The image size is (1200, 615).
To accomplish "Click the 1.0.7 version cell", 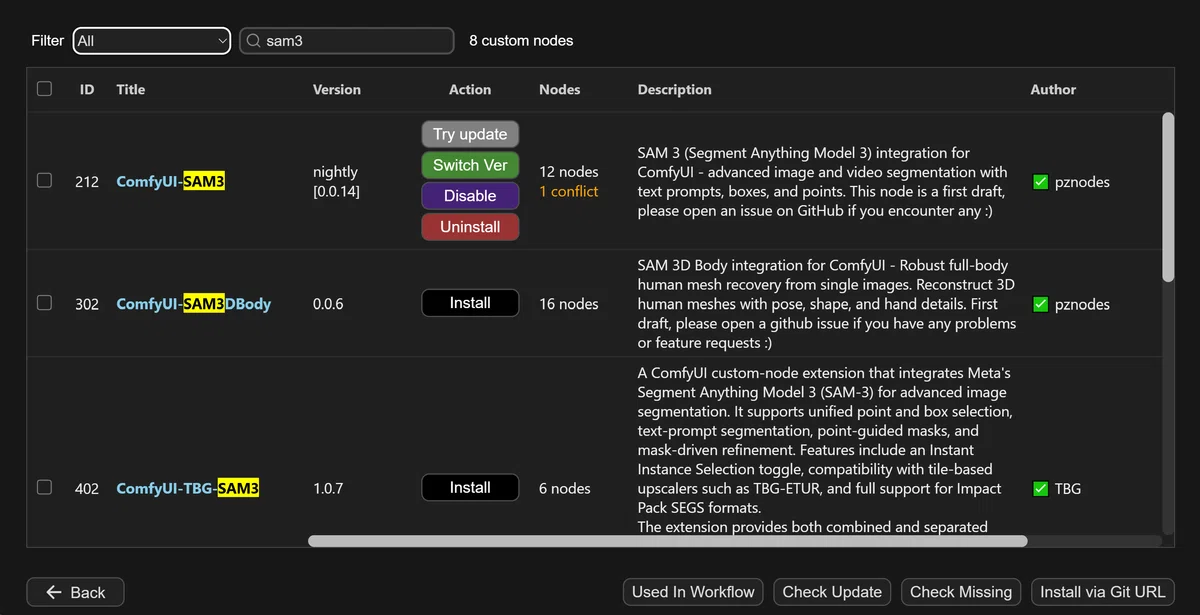I will click(x=328, y=489).
